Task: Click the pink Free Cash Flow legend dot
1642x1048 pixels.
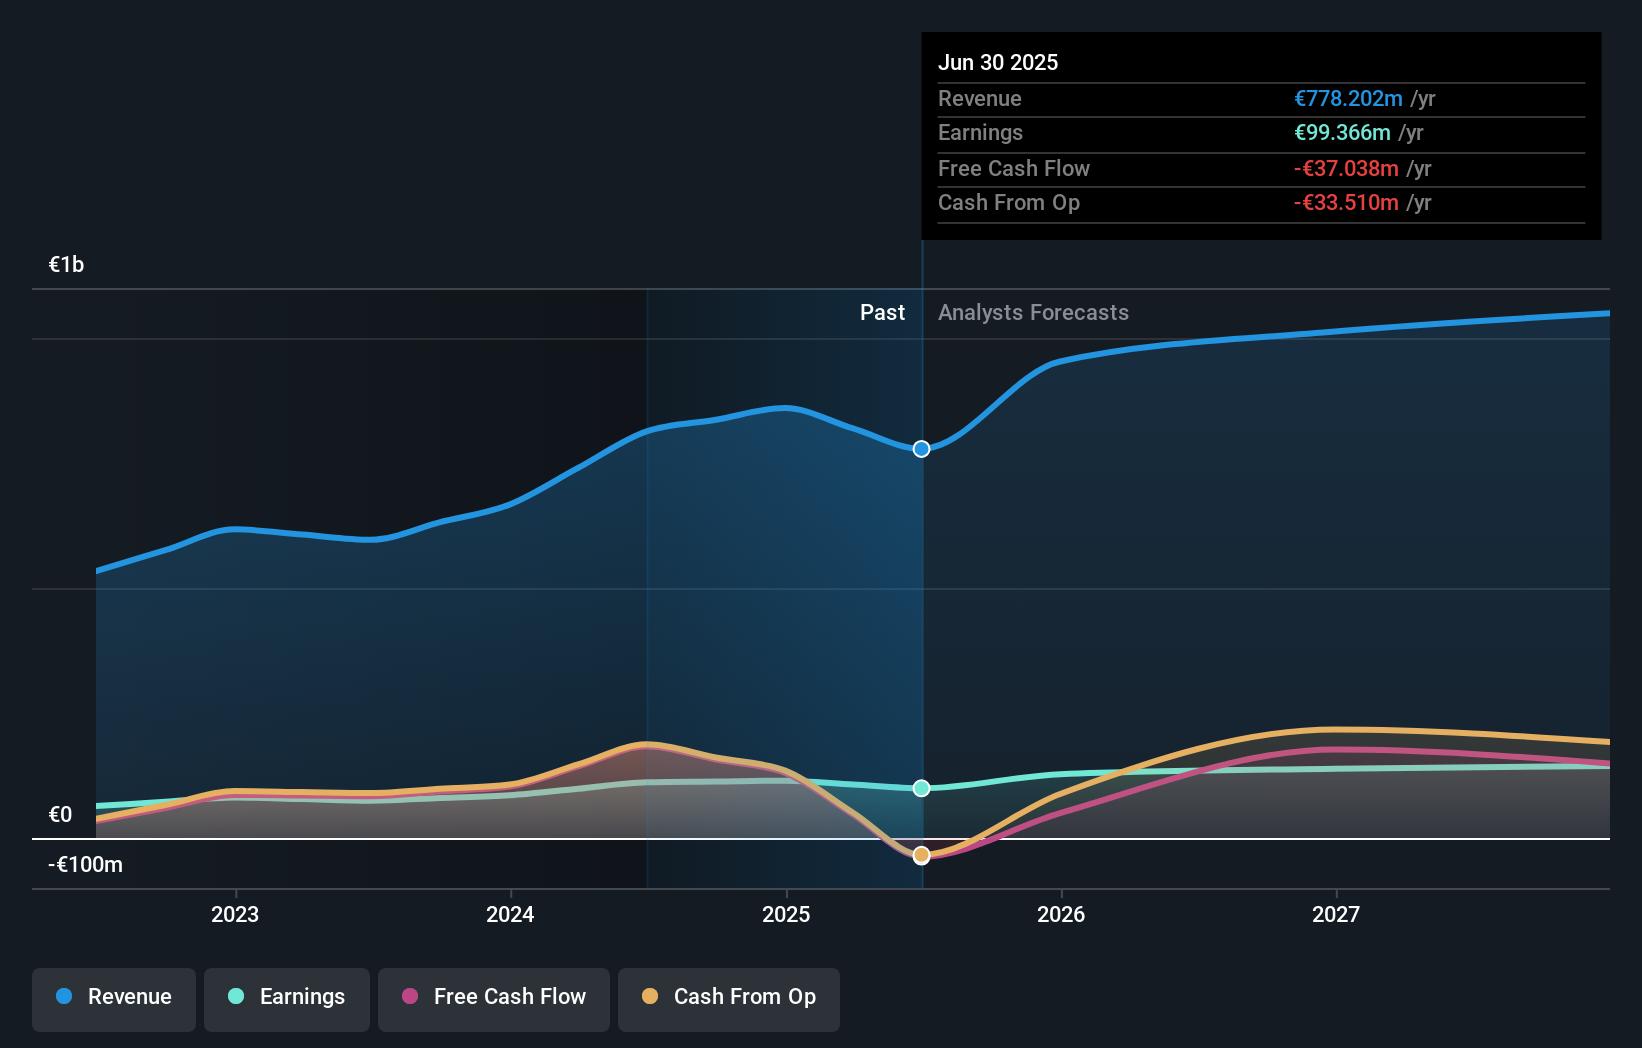Action: [x=411, y=996]
